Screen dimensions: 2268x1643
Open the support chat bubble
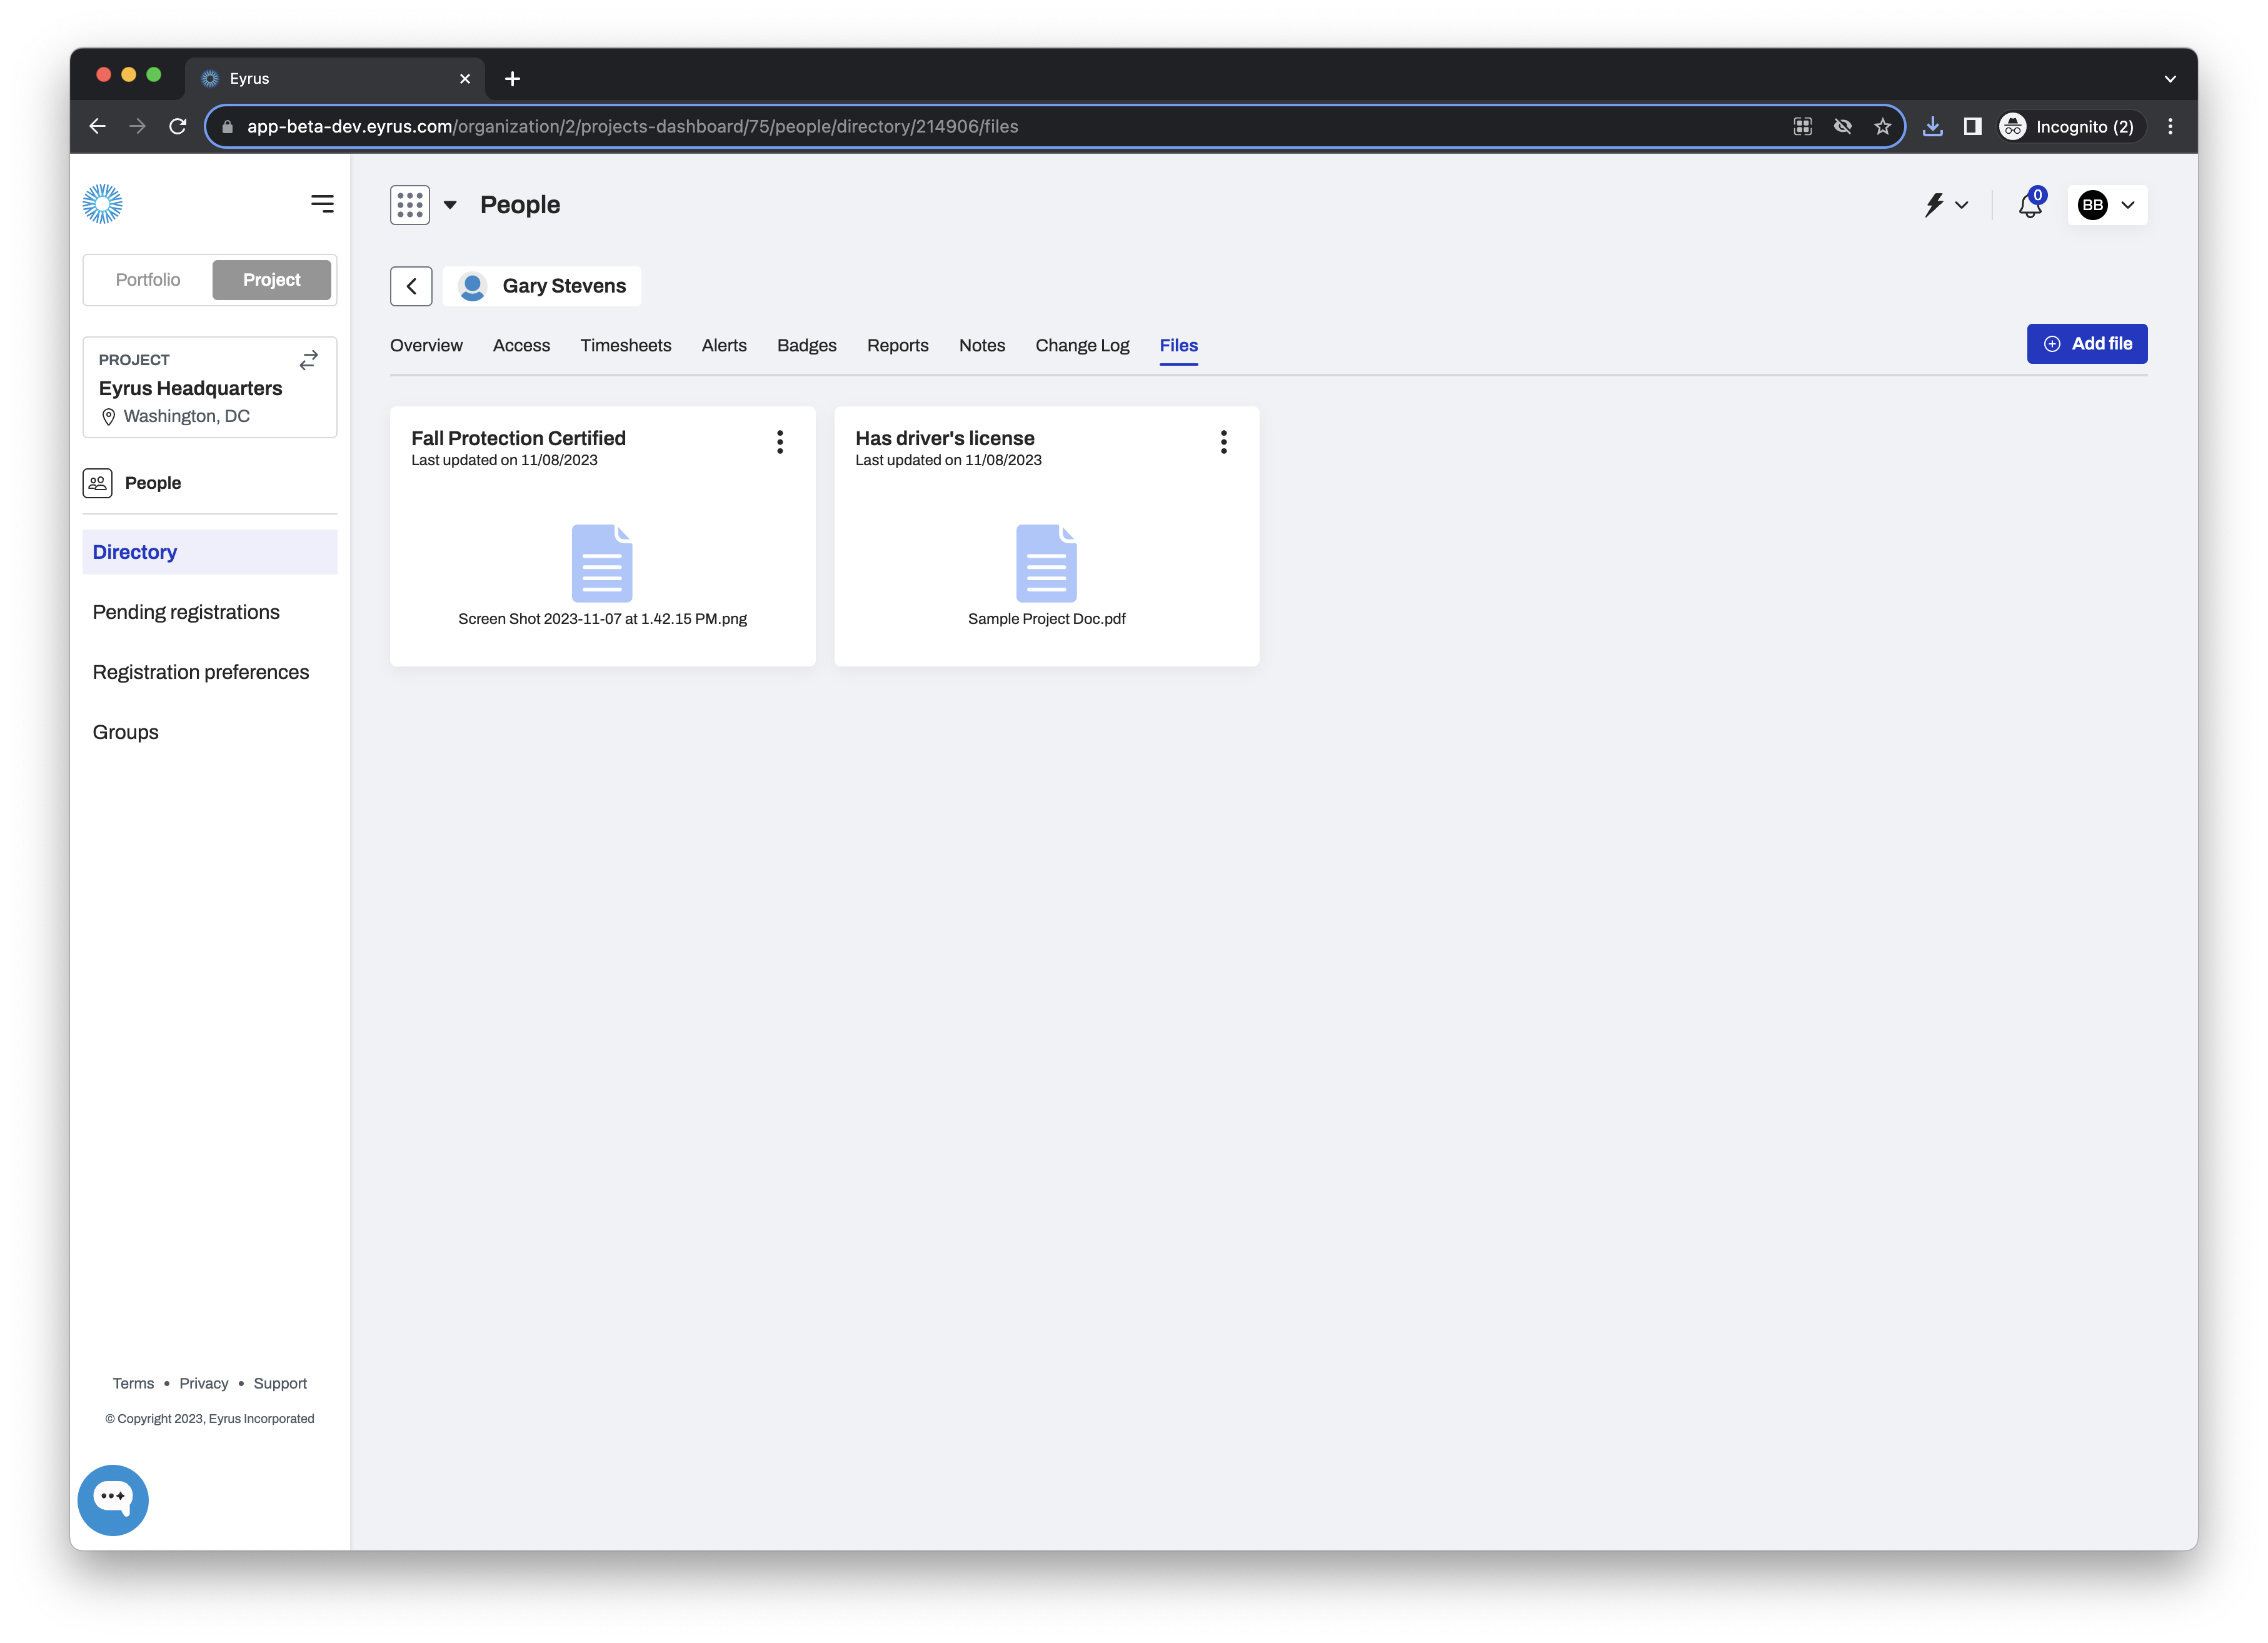[113, 1500]
